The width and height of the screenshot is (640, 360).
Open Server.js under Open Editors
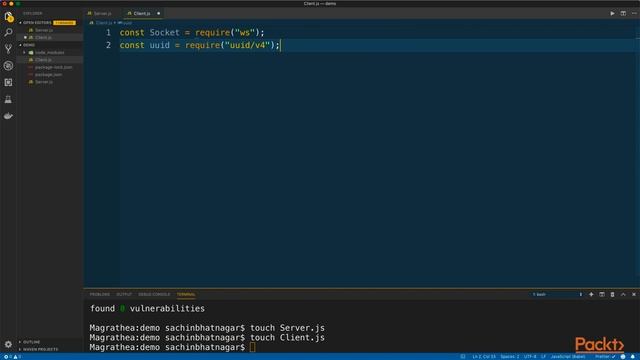[44, 30]
